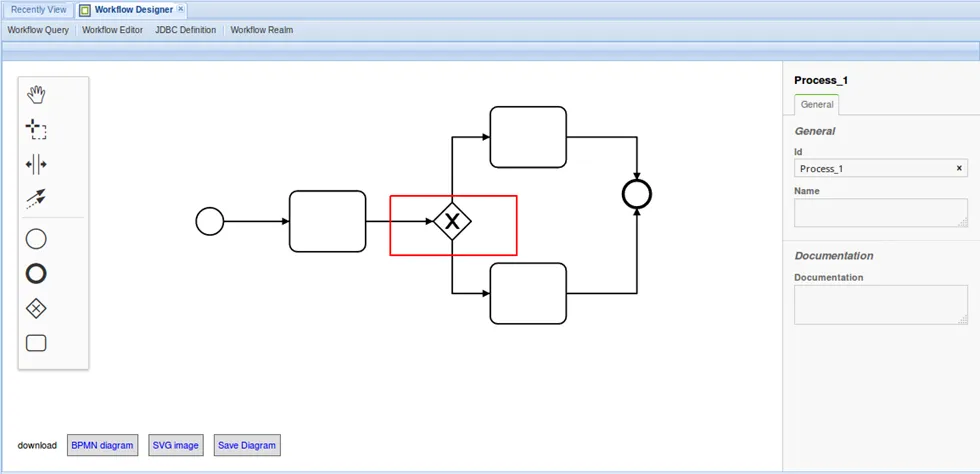Viewport: 980px width, 474px height.
Task: Activate the create/remove space tool
Action: (x=36, y=164)
